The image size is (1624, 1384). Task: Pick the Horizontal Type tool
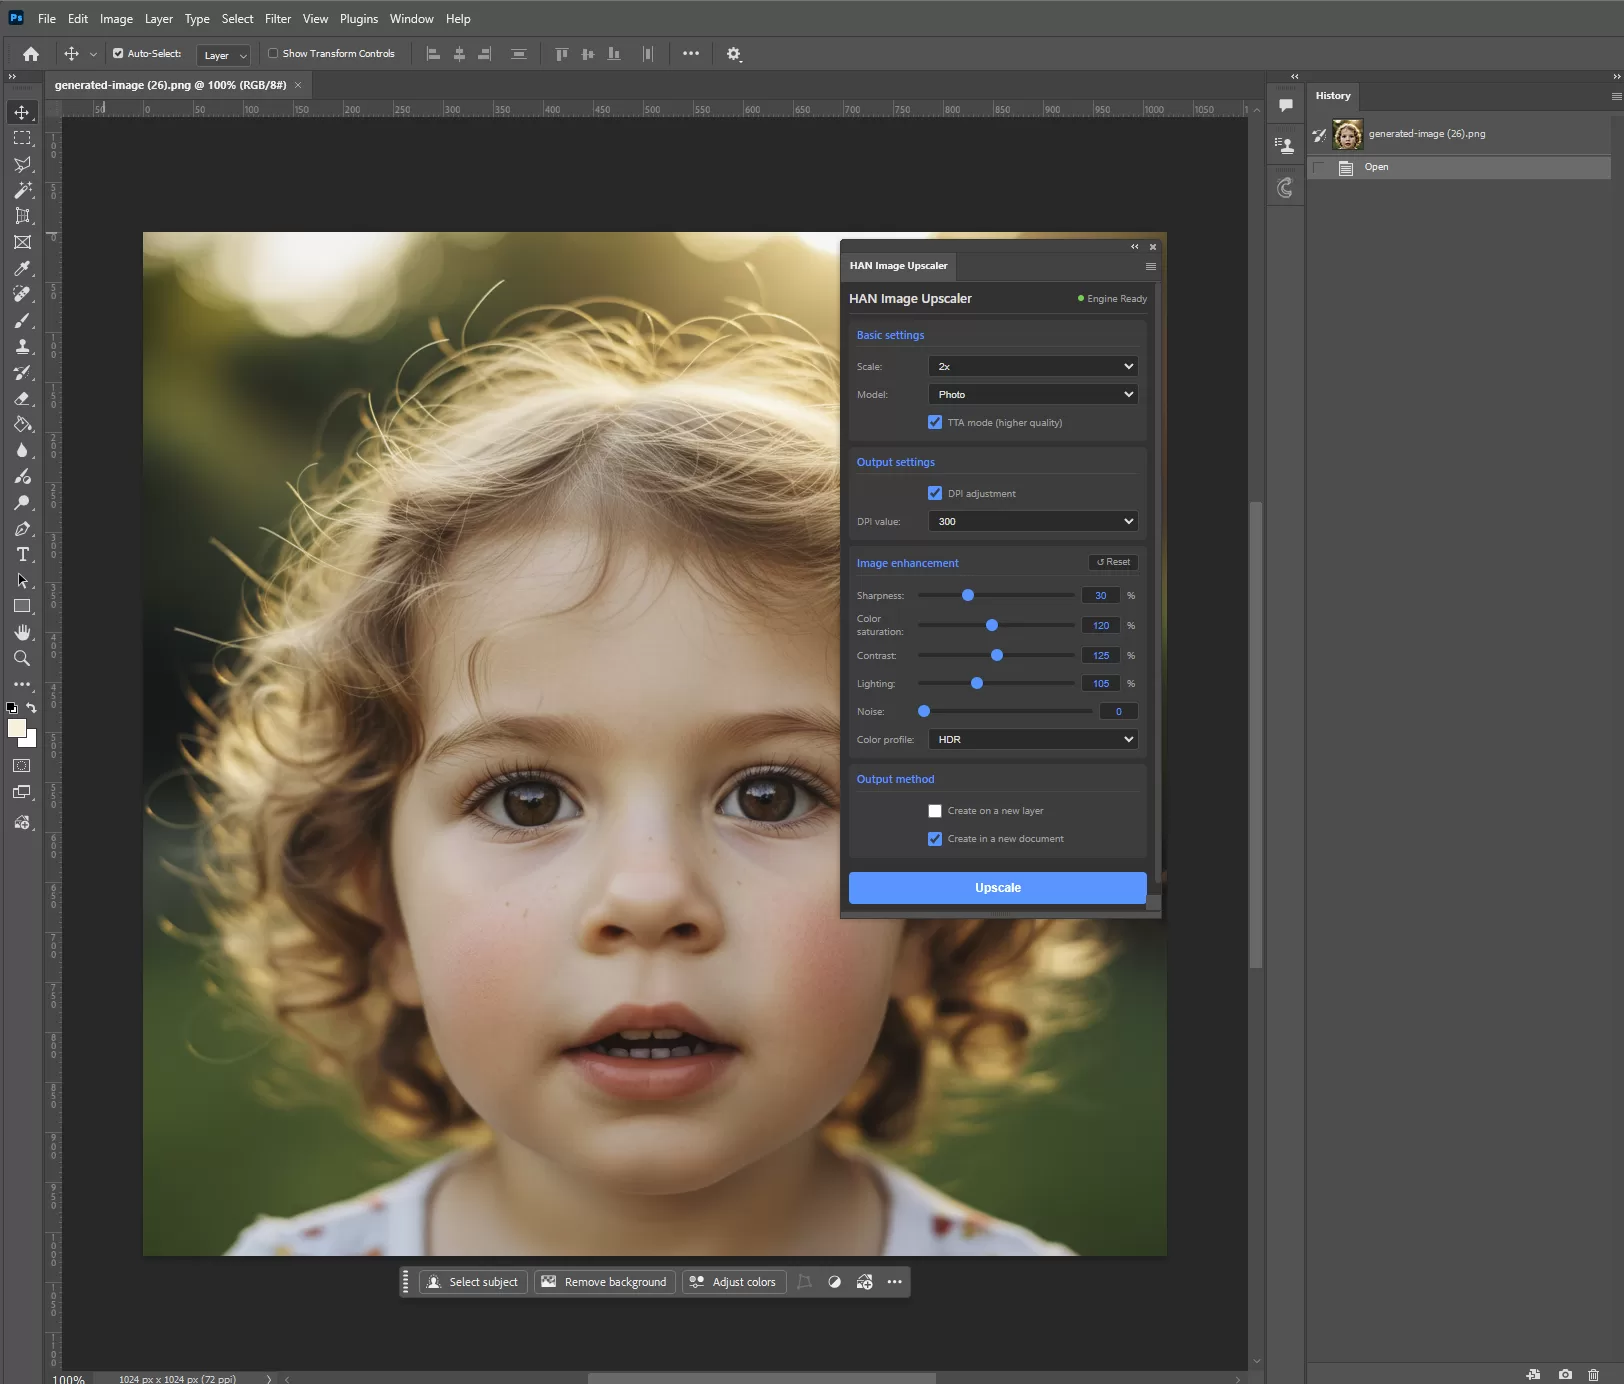coord(22,555)
